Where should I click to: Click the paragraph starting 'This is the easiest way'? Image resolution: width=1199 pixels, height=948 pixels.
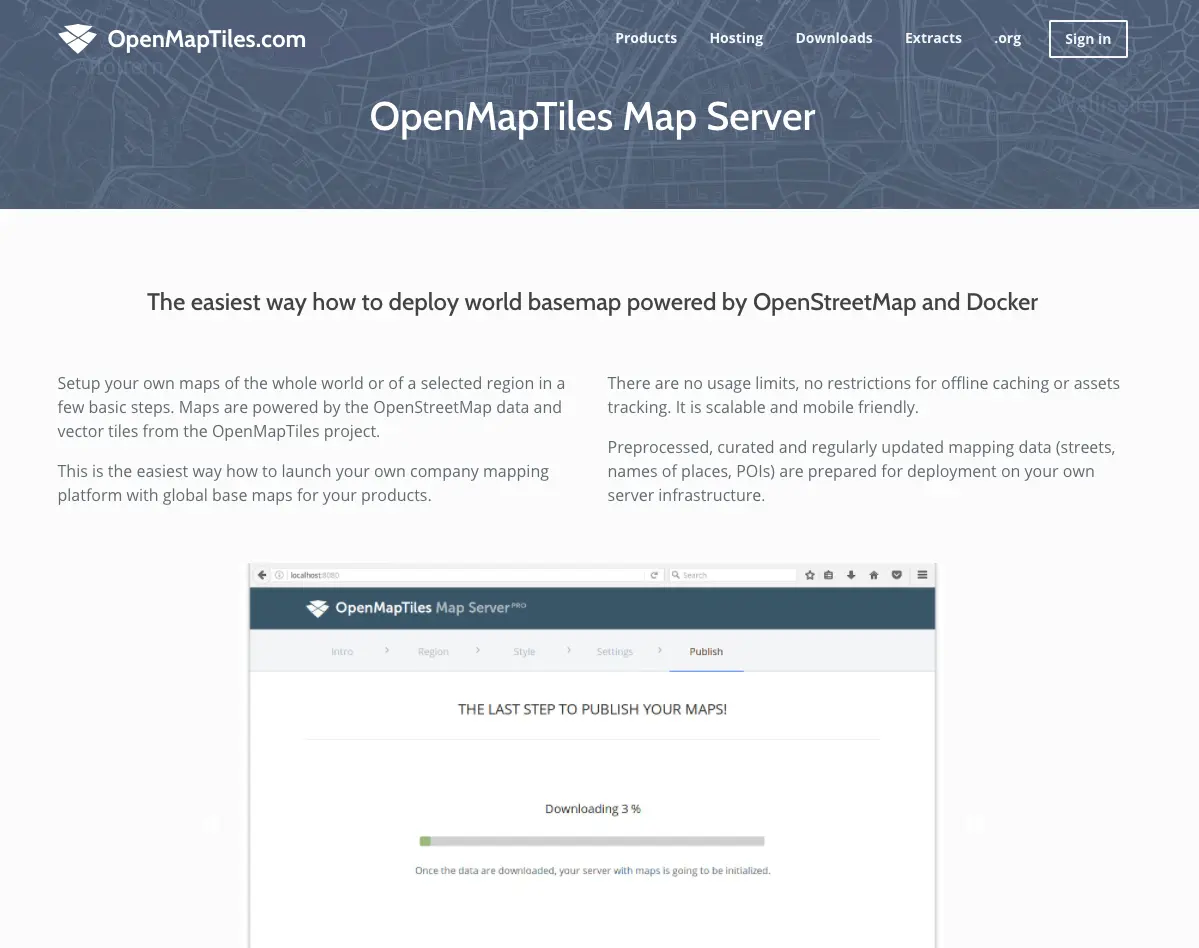click(x=303, y=483)
